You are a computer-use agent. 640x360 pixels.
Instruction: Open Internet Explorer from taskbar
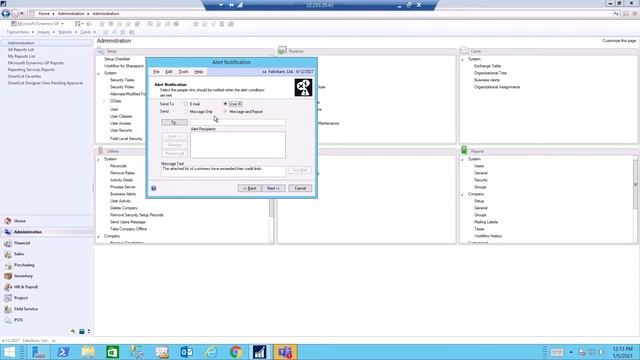[x=211, y=352]
